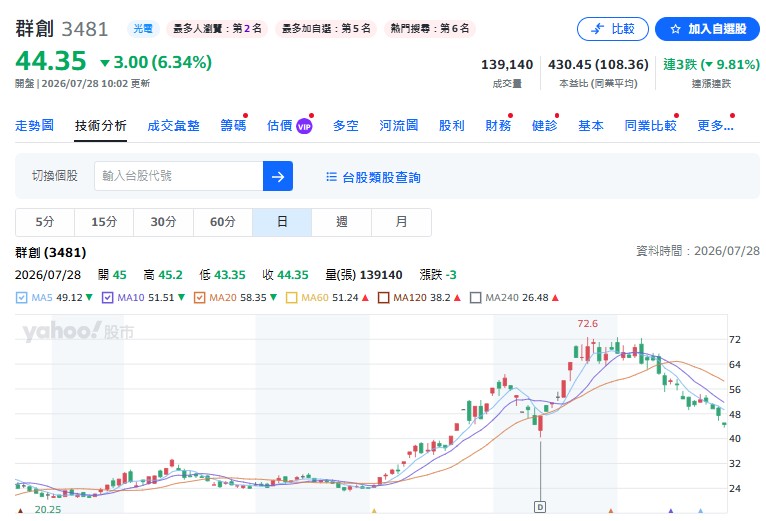
Task: Click the yellow triangle marker on chart axis
Action: (374, 511)
